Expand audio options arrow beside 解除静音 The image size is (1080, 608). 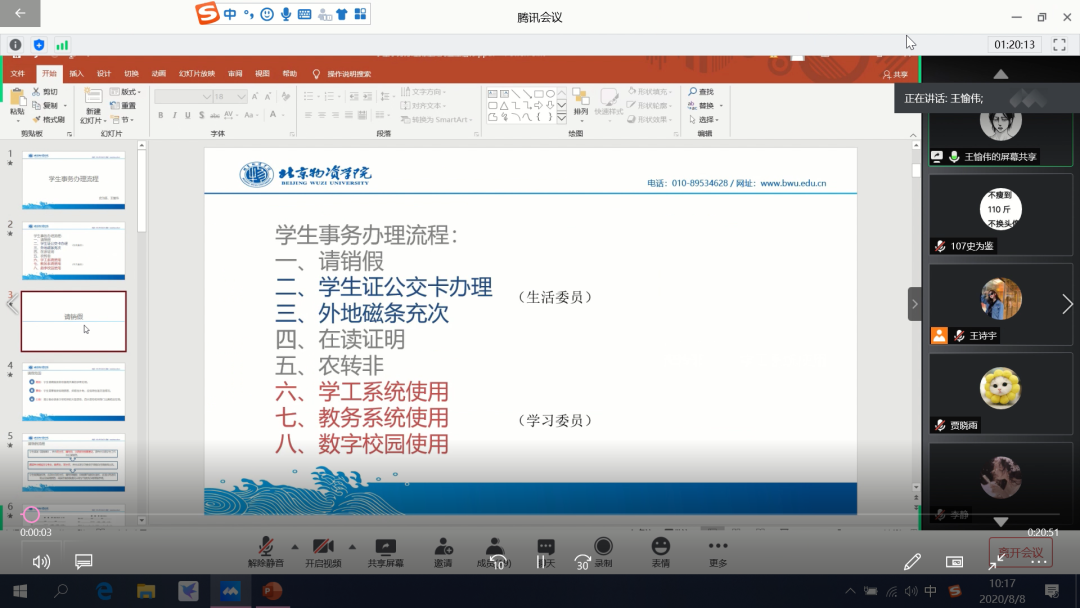click(294, 546)
